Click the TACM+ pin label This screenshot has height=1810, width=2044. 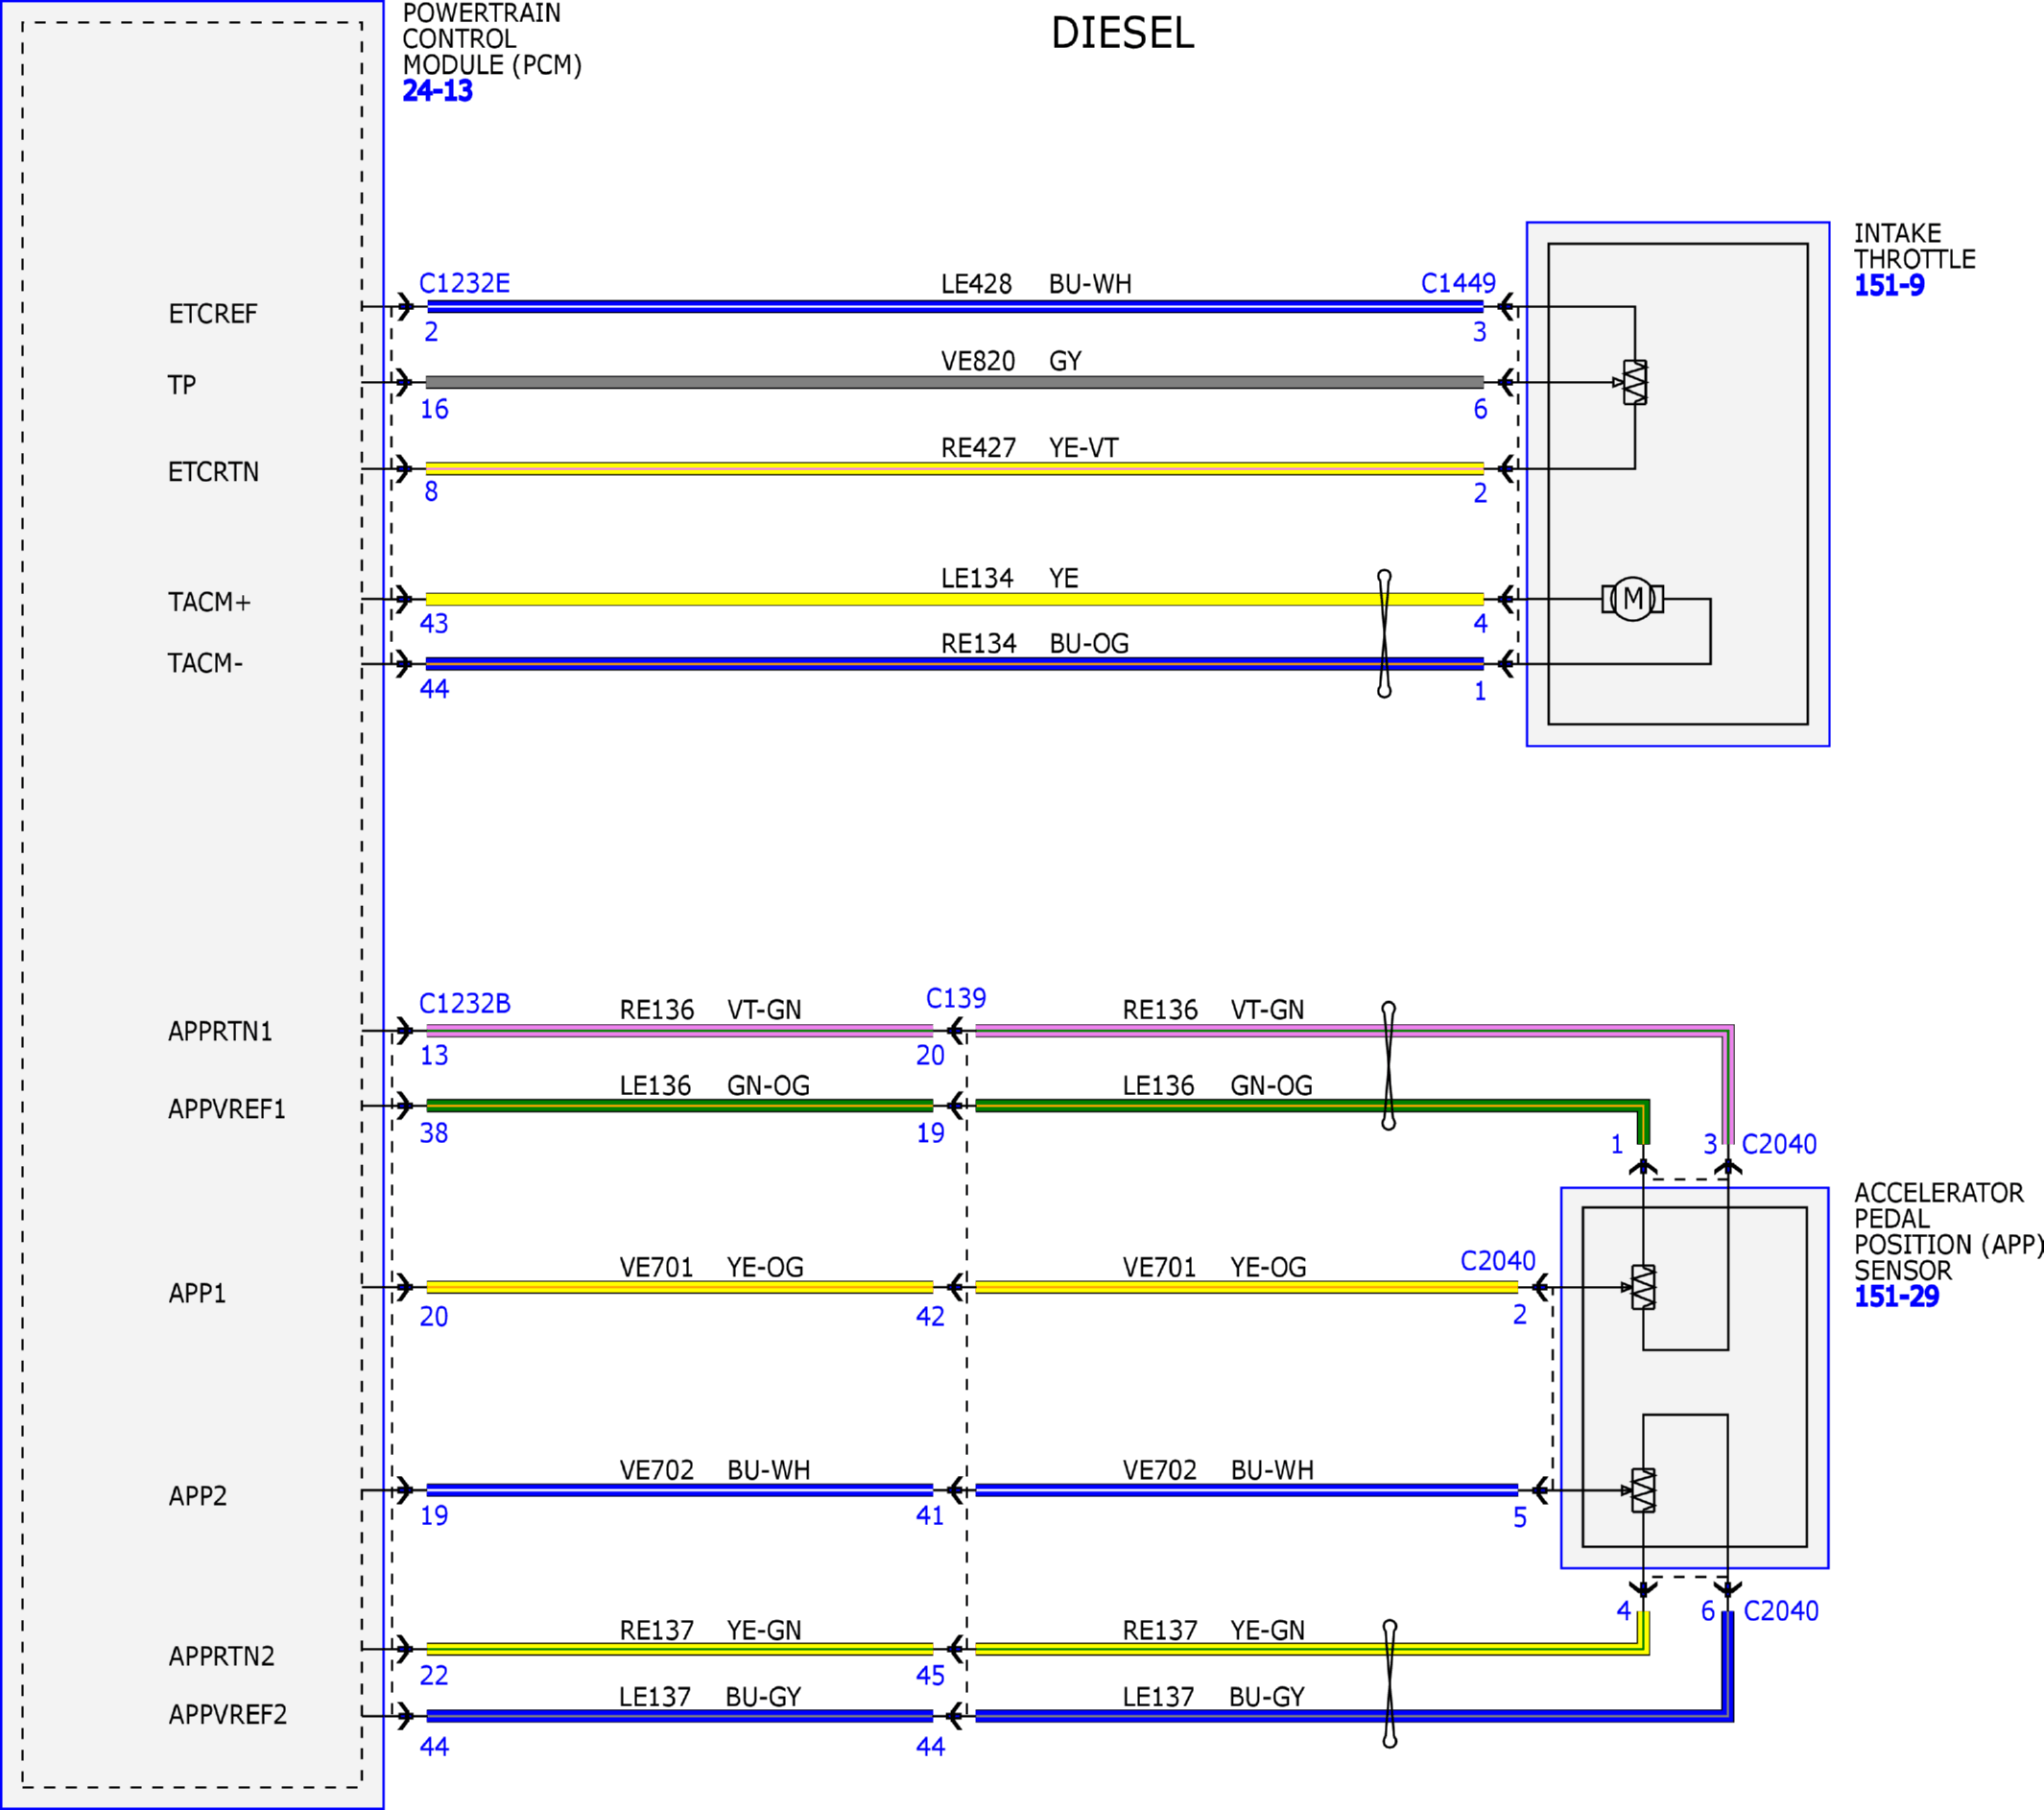(x=209, y=602)
